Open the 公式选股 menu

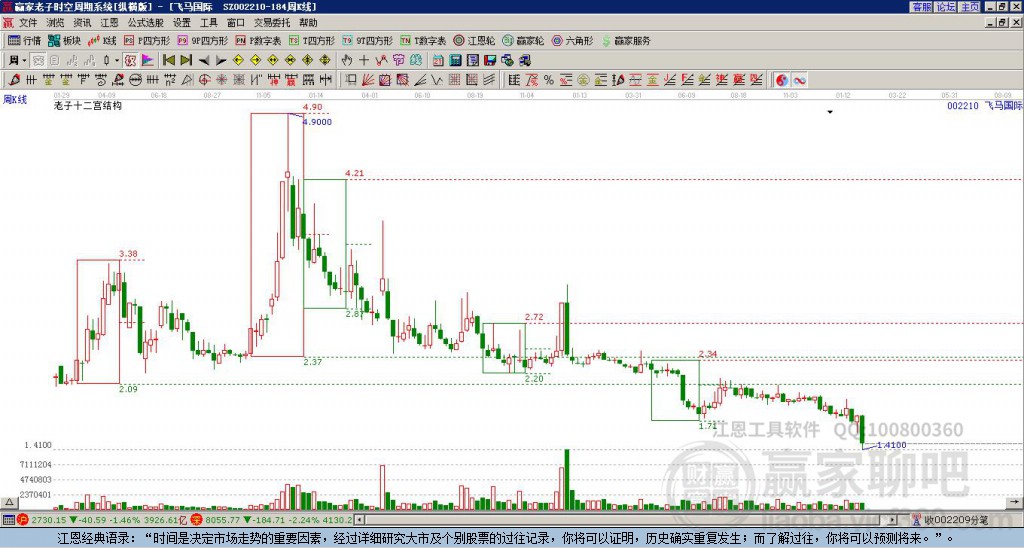coord(145,23)
